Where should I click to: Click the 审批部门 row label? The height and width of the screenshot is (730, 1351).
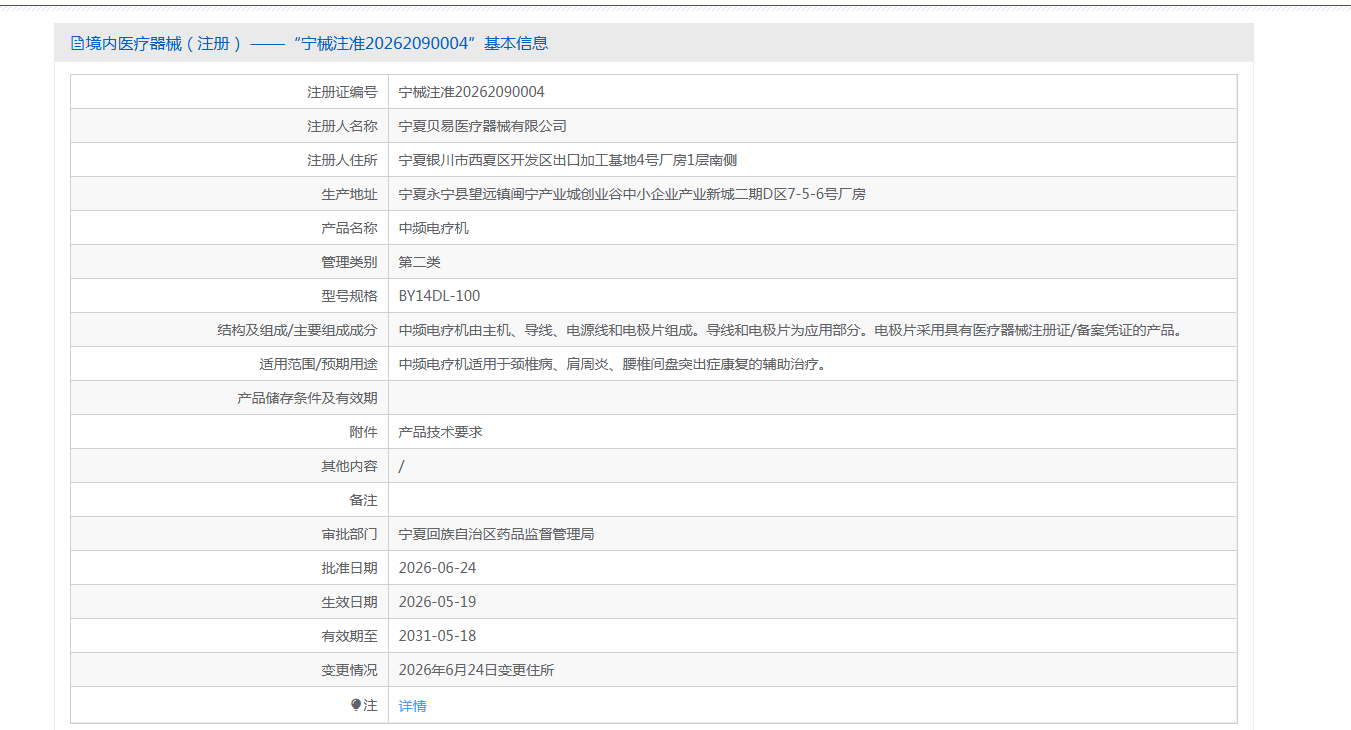tap(349, 534)
